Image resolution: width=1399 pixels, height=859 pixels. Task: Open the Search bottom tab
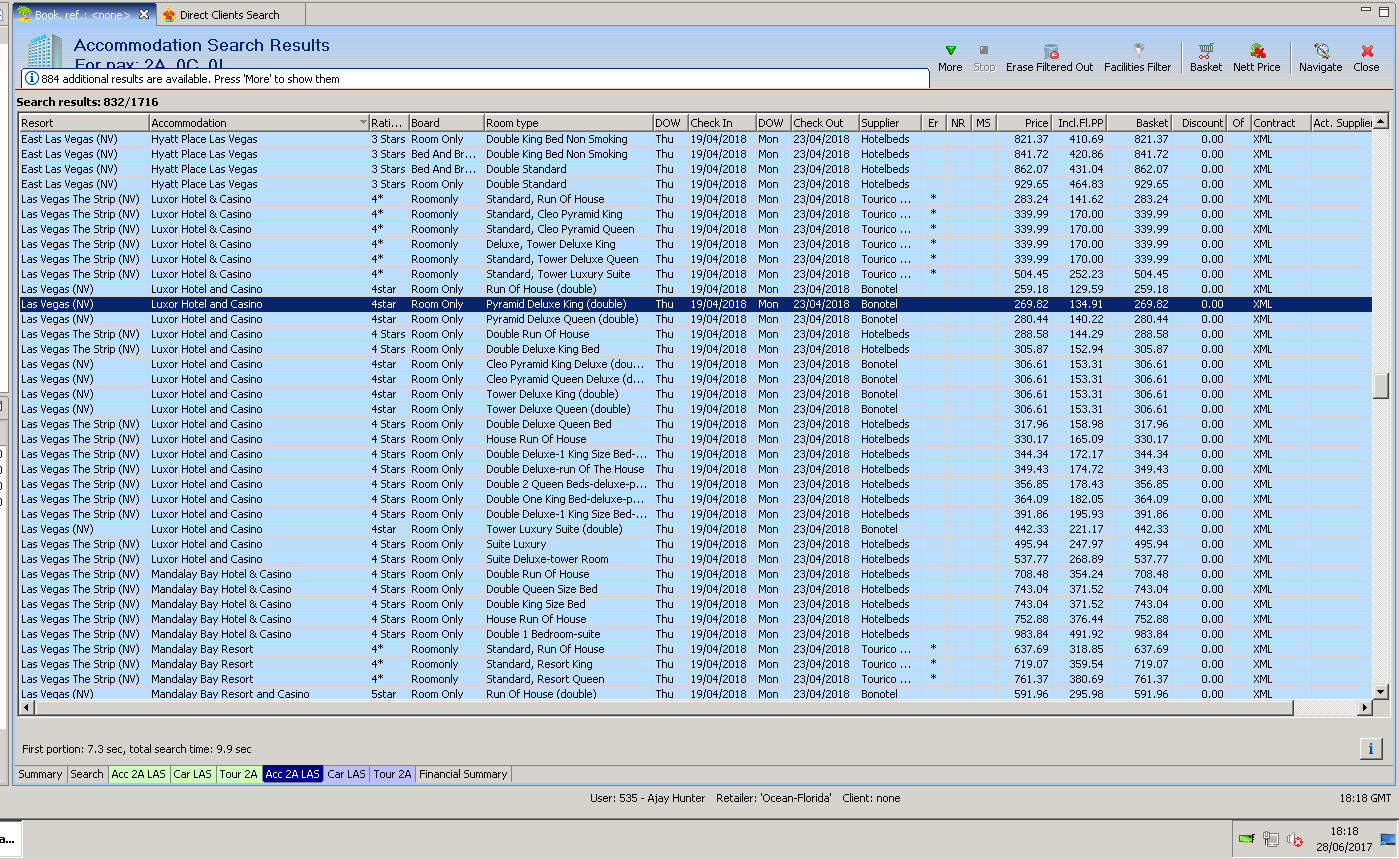coord(87,774)
